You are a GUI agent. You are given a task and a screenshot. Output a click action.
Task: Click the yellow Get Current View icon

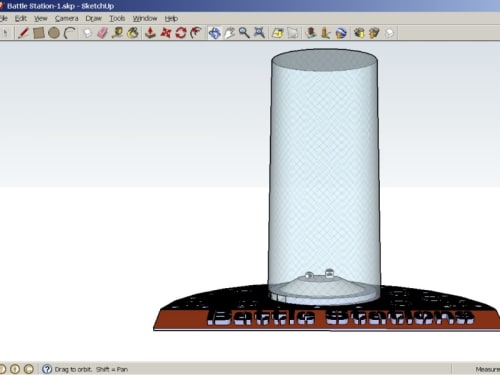277,33
